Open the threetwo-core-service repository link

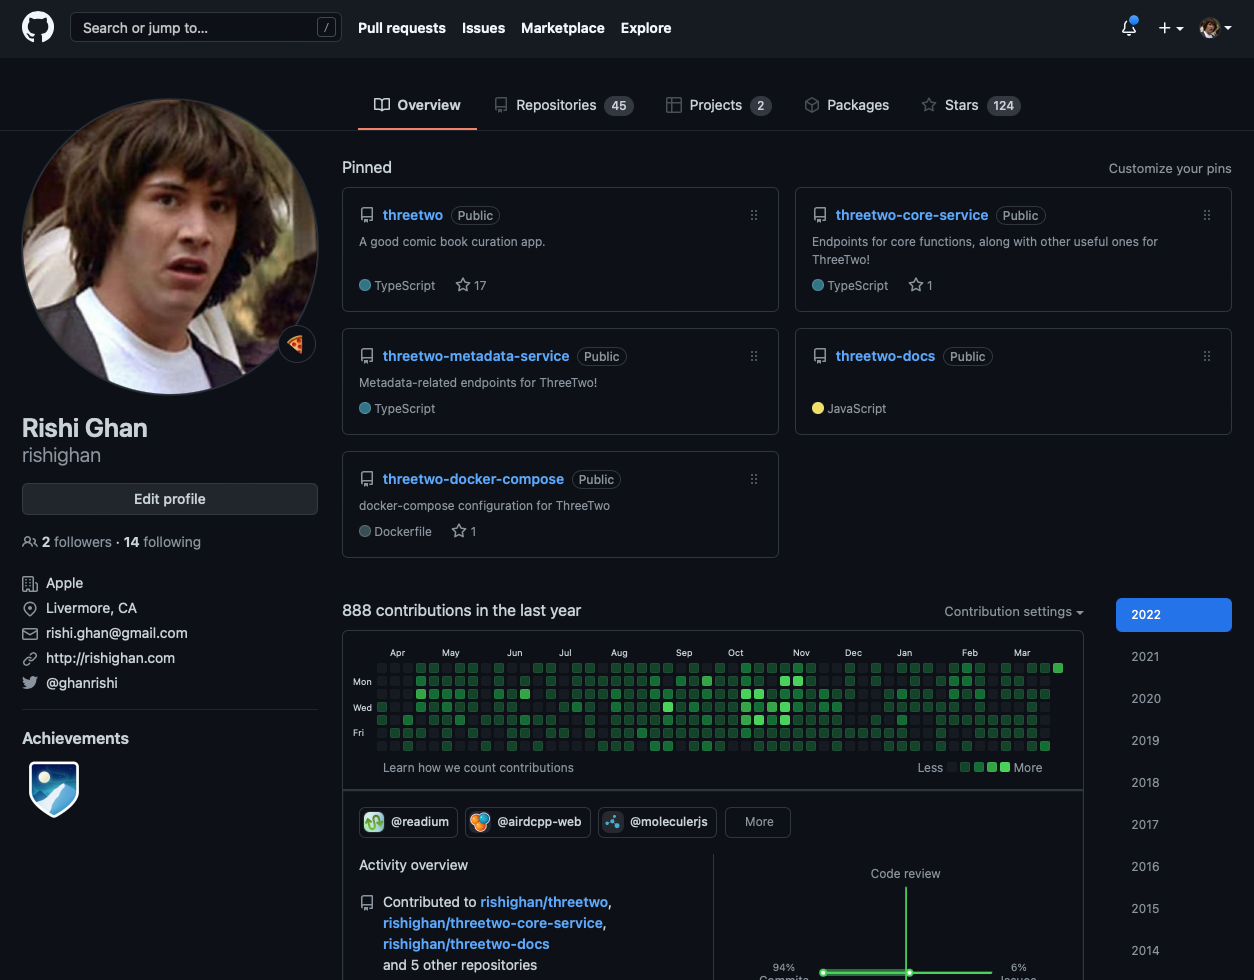pyautogui.click(x=911, y=215)
